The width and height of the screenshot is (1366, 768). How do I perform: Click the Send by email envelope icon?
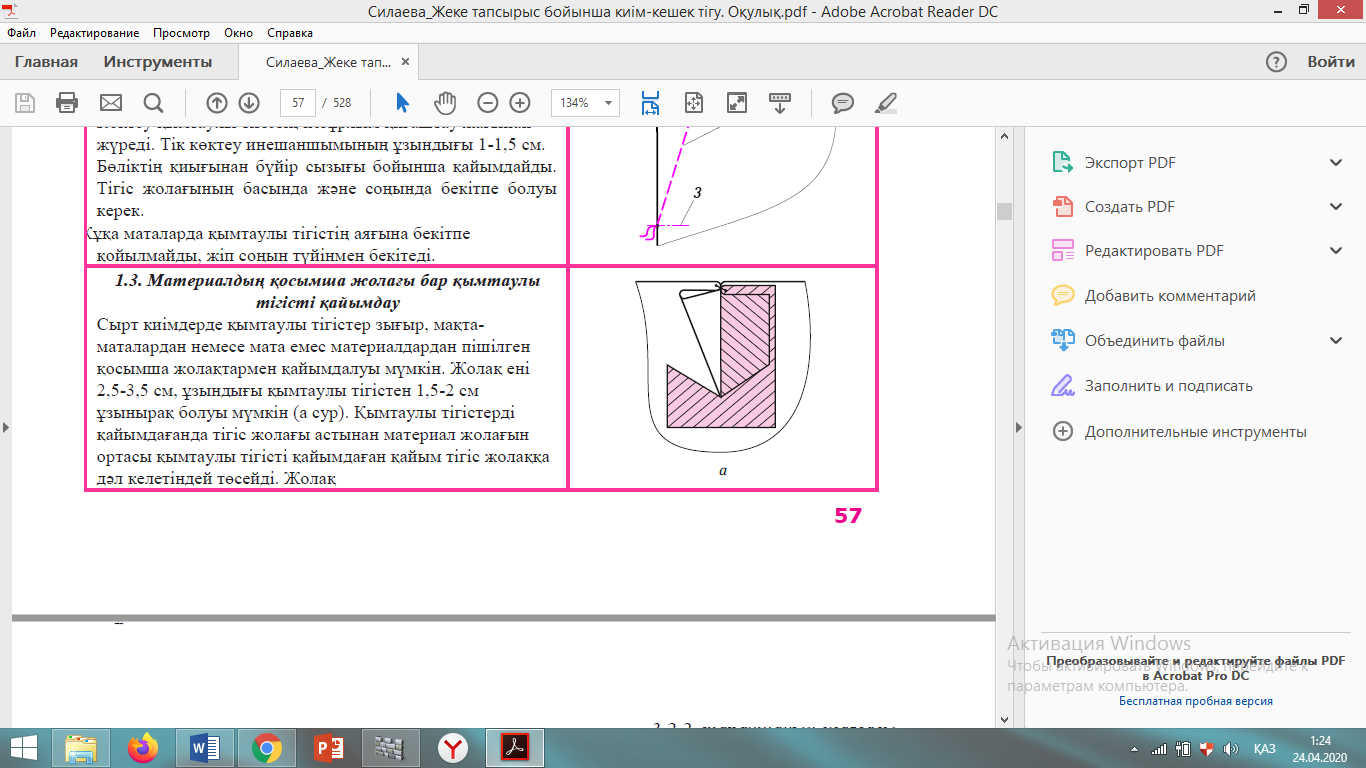110,102
